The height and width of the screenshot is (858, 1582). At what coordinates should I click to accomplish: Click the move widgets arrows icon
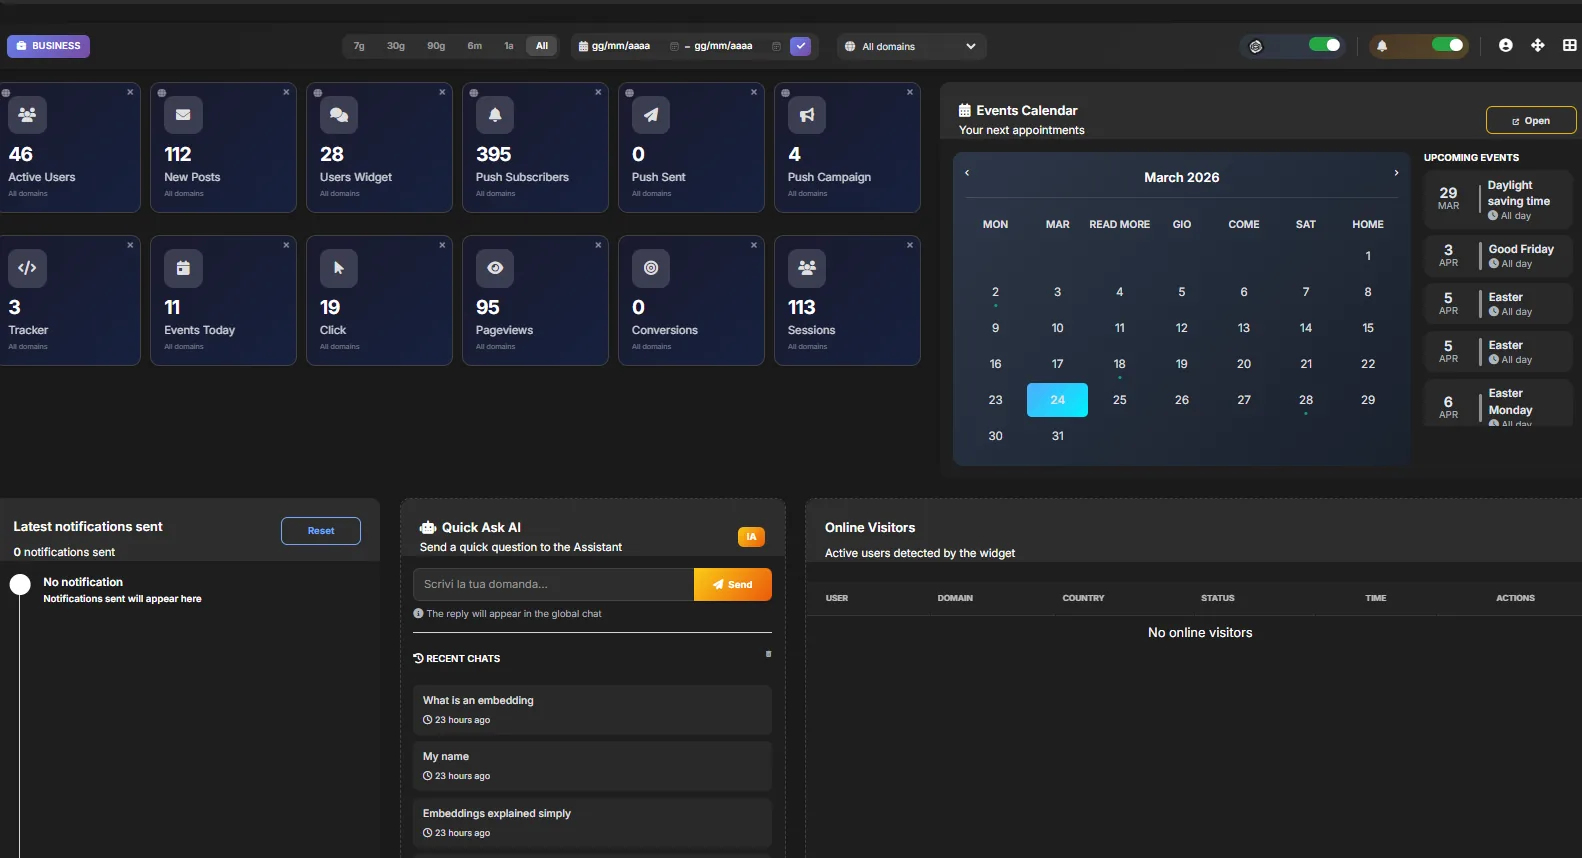tap(1538, 45)
